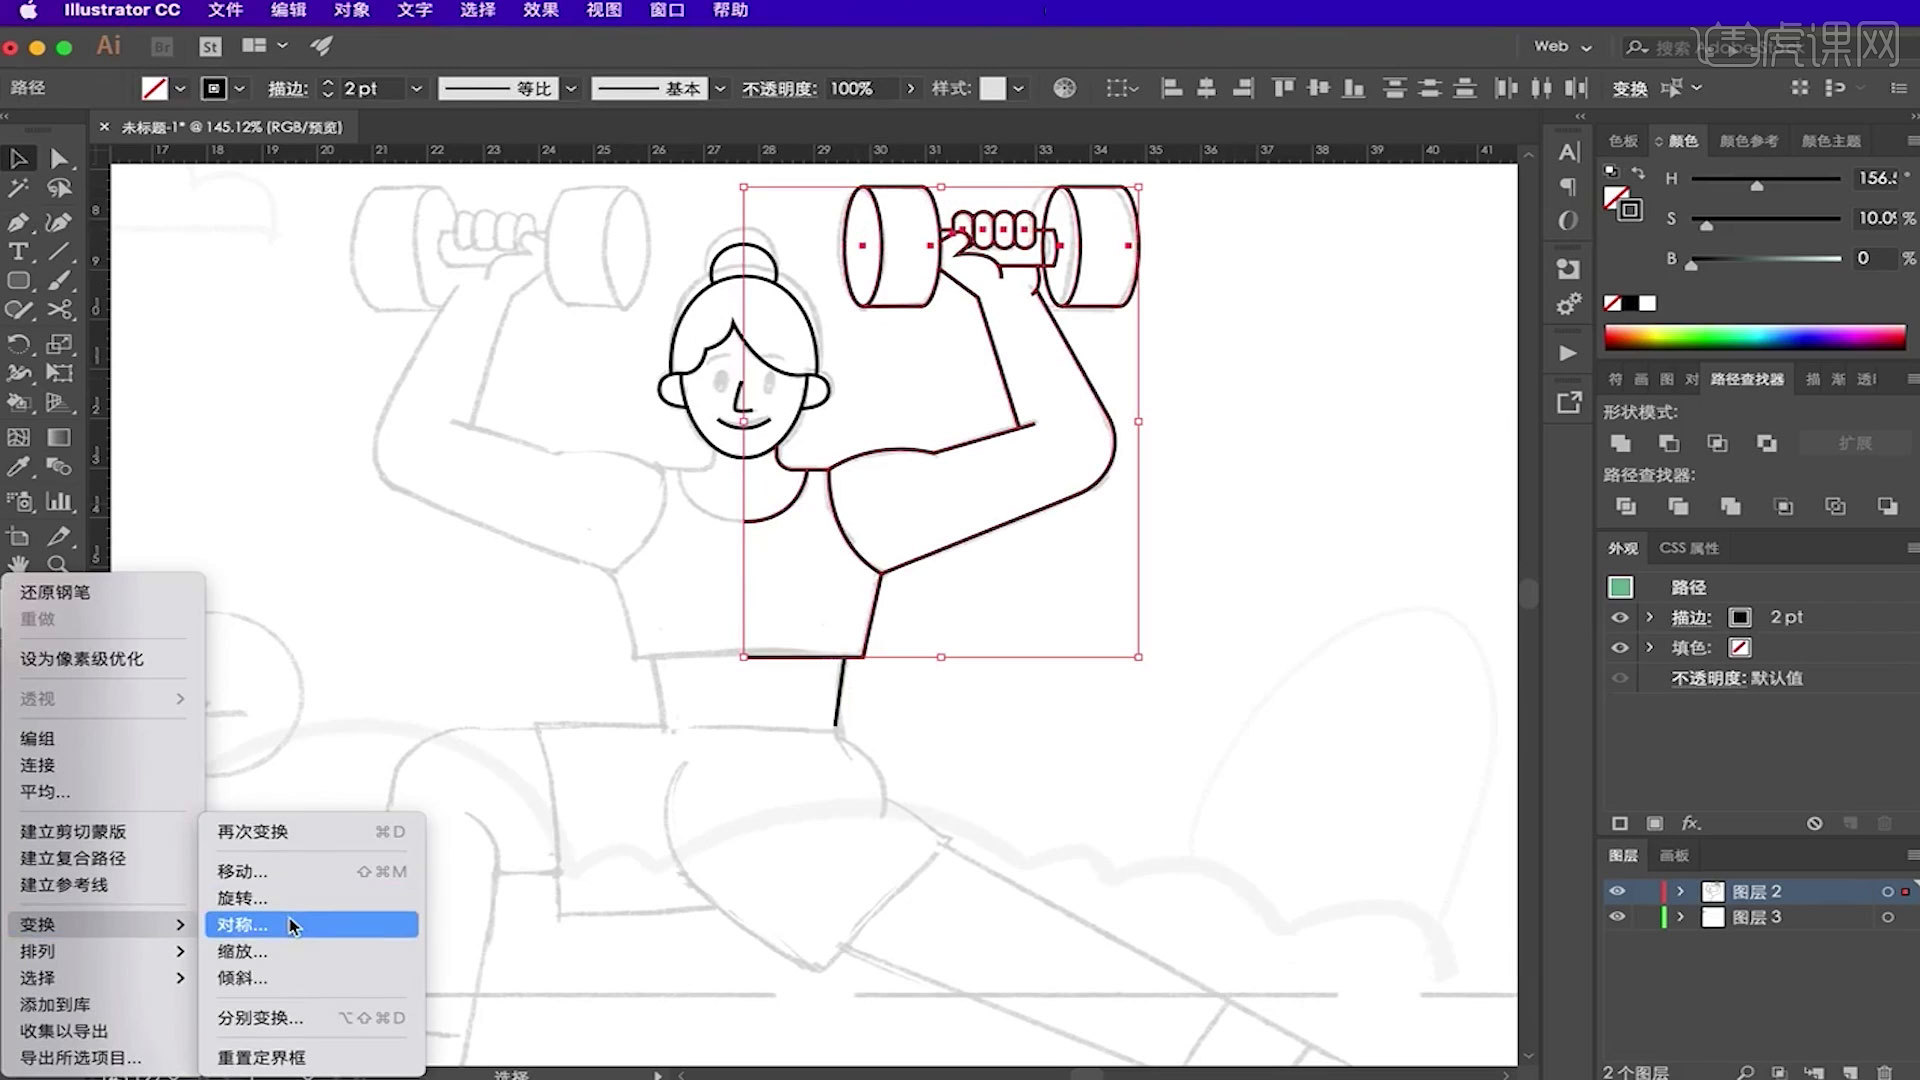
Task: Open the 基本 brush definition dropdown
Action: (719, 89)
